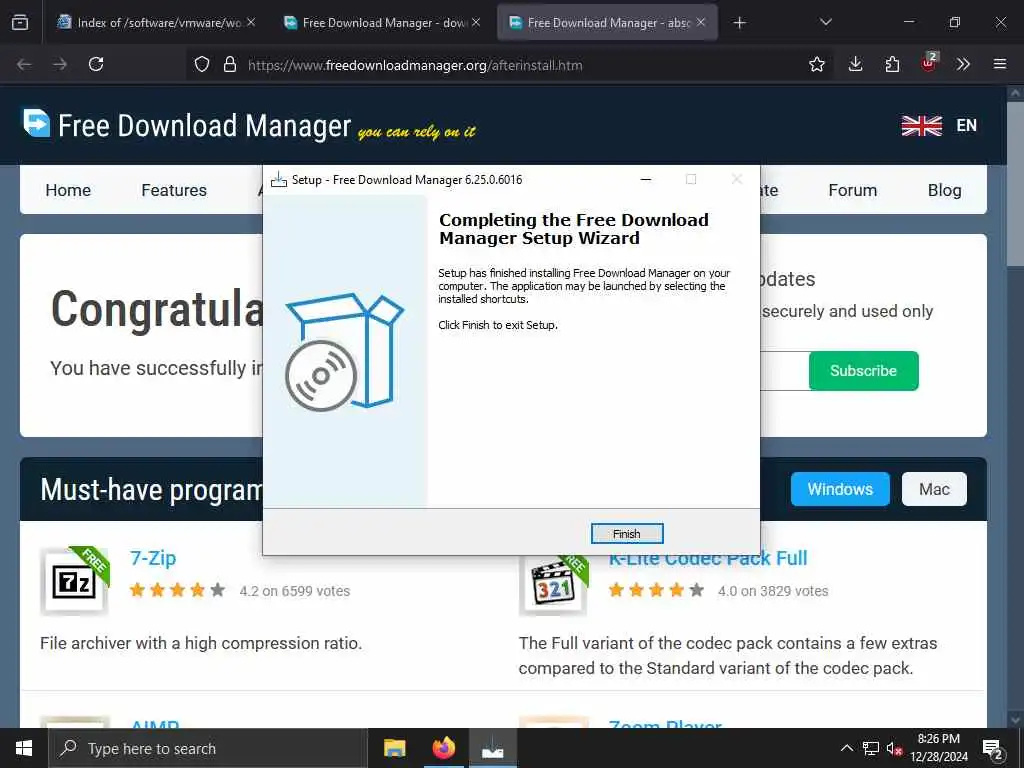Open a new browser tab
1024x768 pixels.
click(739, 23)
